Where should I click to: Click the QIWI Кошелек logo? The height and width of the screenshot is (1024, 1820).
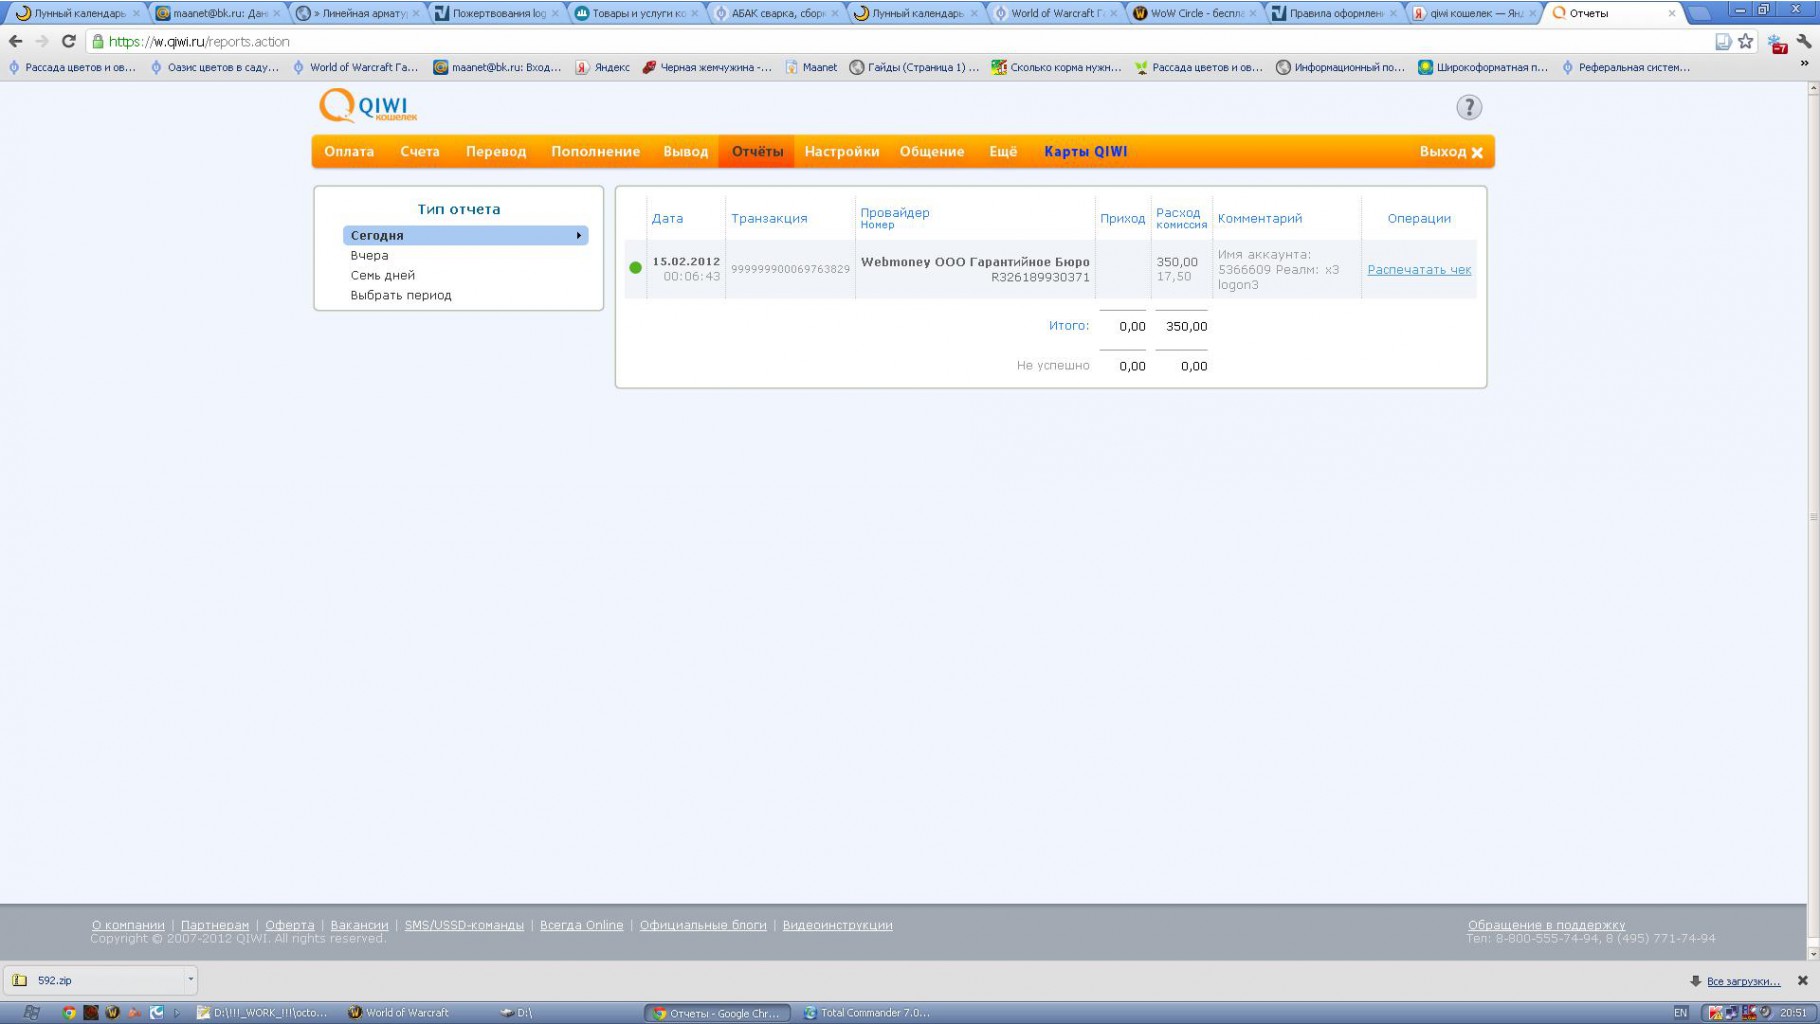tap(367, 106)
